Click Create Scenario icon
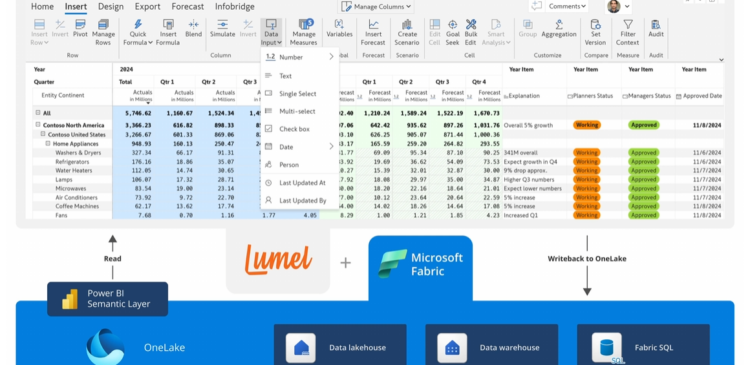Viewport: 750px width, 365px height. pos(407,24)
